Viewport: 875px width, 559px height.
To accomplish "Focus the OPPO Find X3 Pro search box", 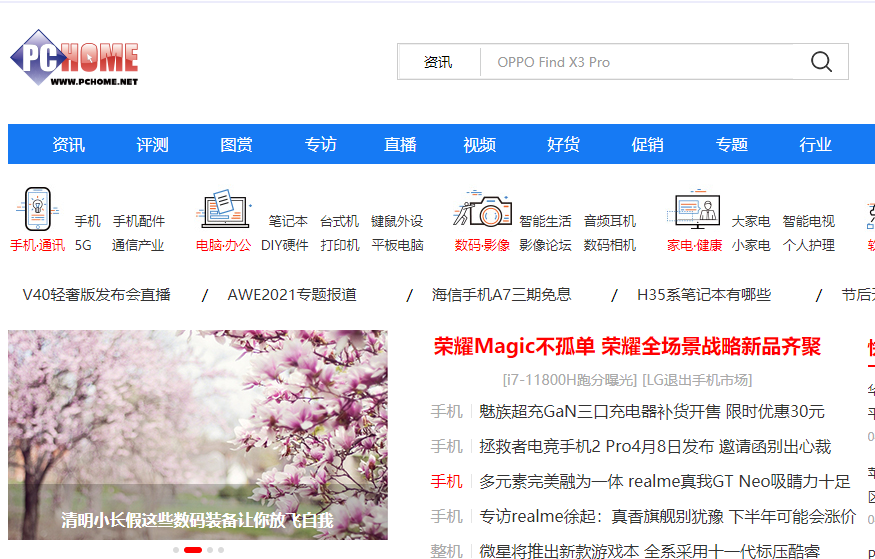I will [640, 62].
